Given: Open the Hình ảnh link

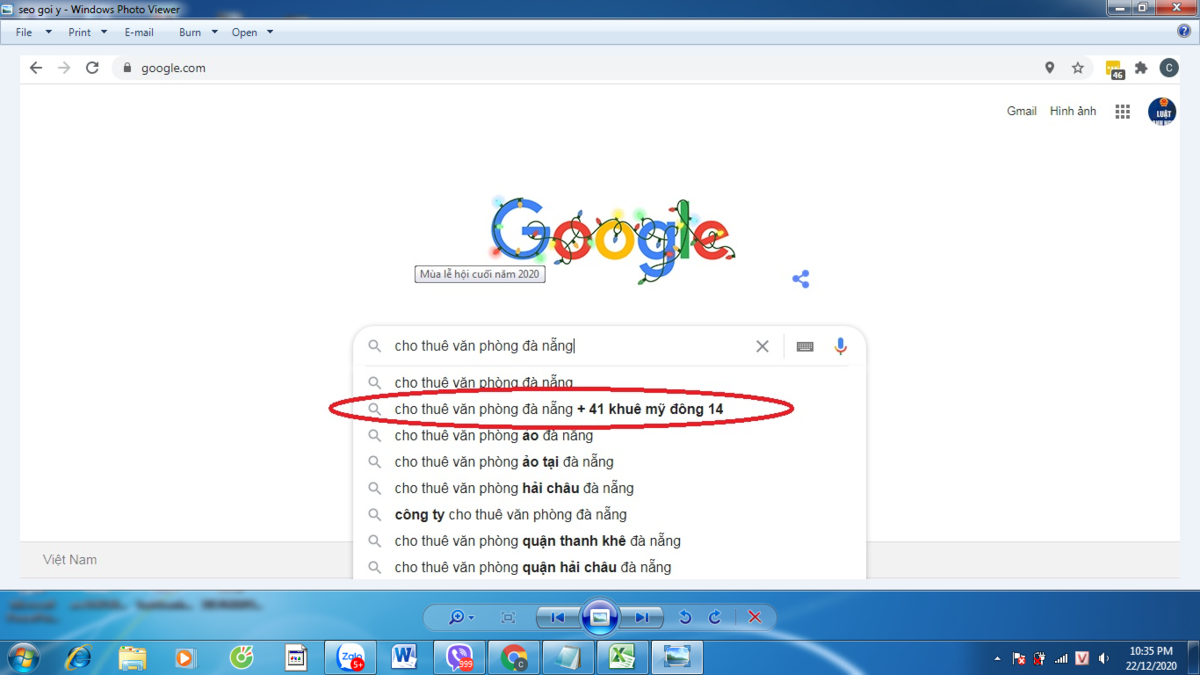Looking at the screenshot, I should (1073, 111).
